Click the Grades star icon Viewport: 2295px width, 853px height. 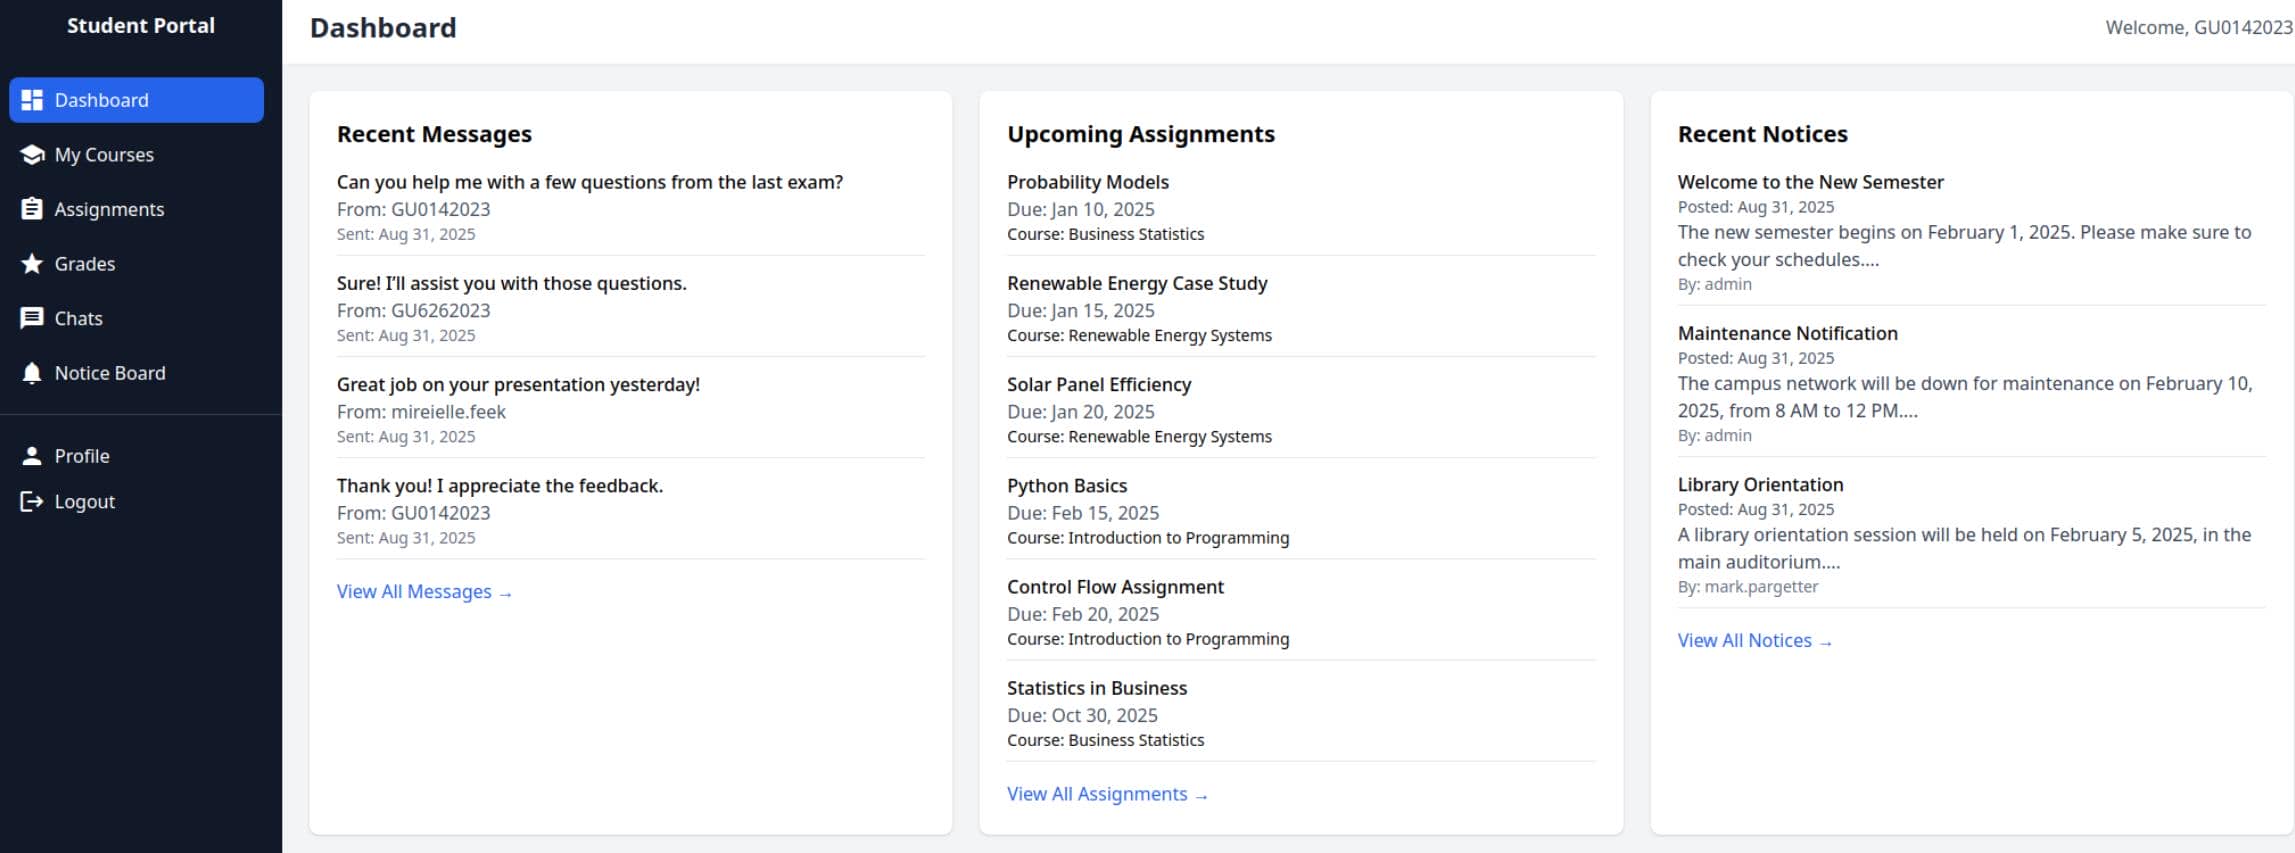click(32, 264)
